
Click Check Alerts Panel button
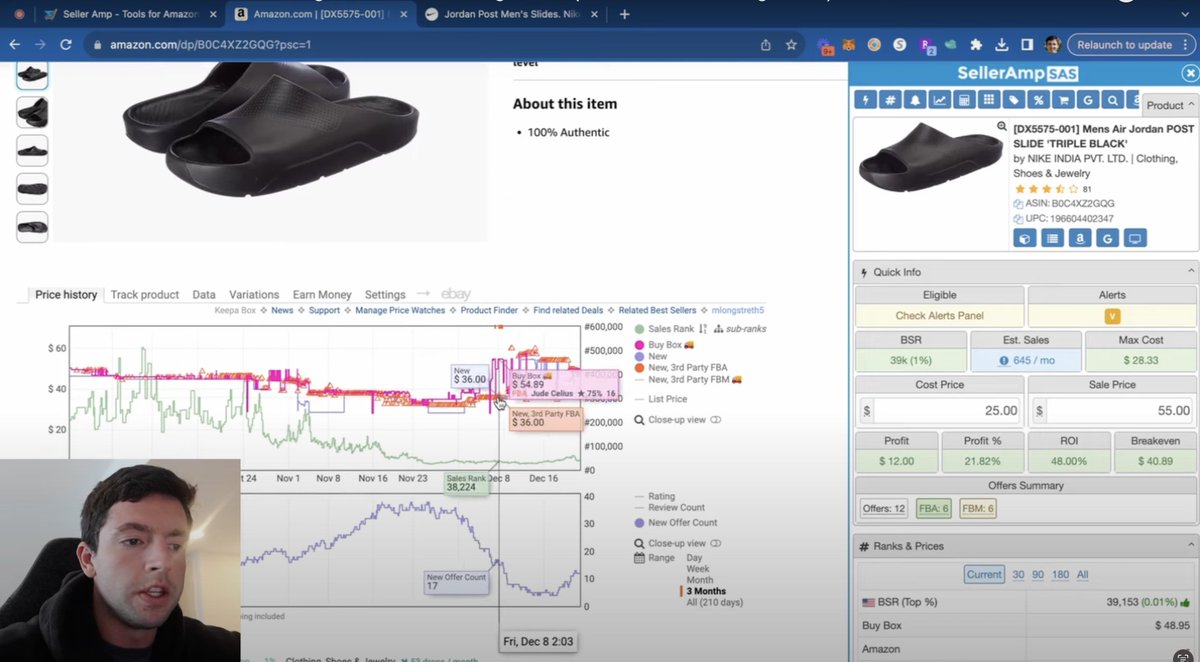[939, 316]
